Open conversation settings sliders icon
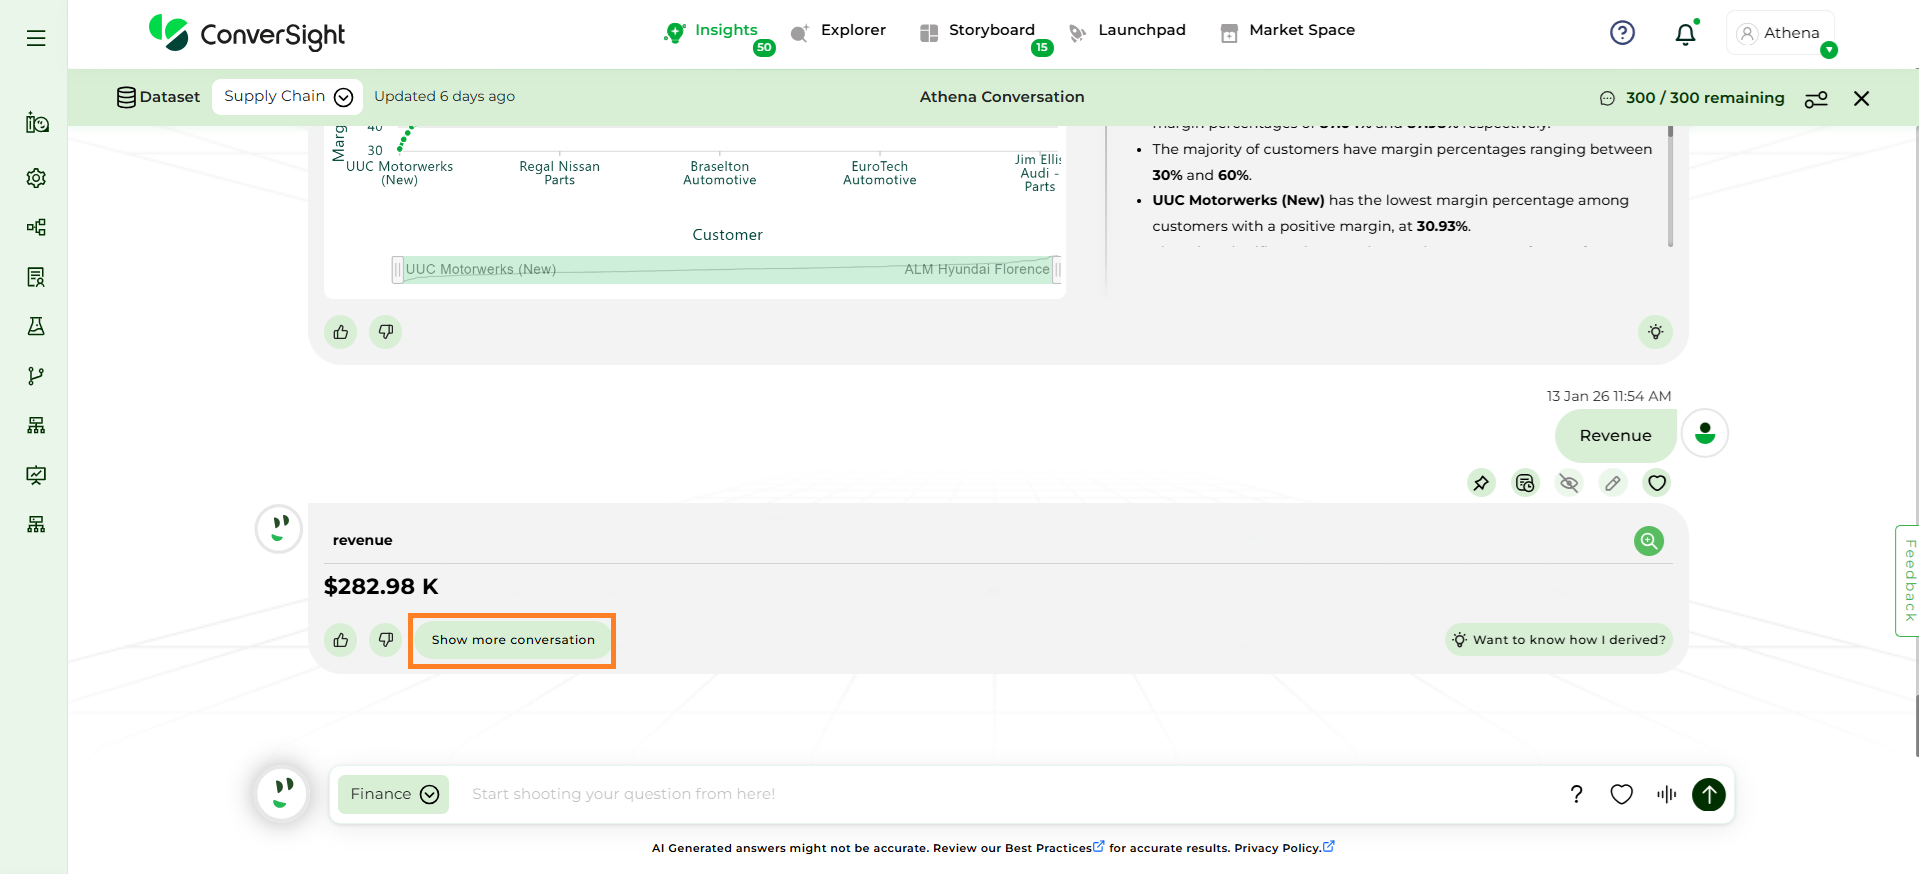This screenshot has height=874, width=1919. coord(1816,98)
